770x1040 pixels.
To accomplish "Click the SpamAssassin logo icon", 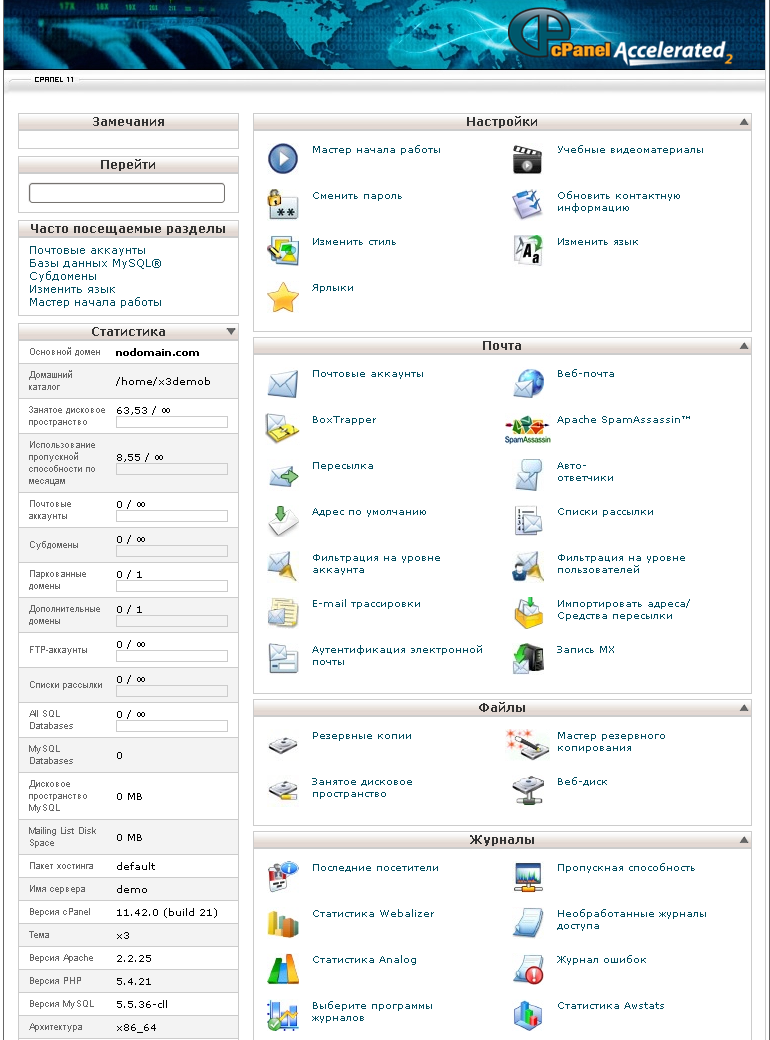I will coord(528,429).
